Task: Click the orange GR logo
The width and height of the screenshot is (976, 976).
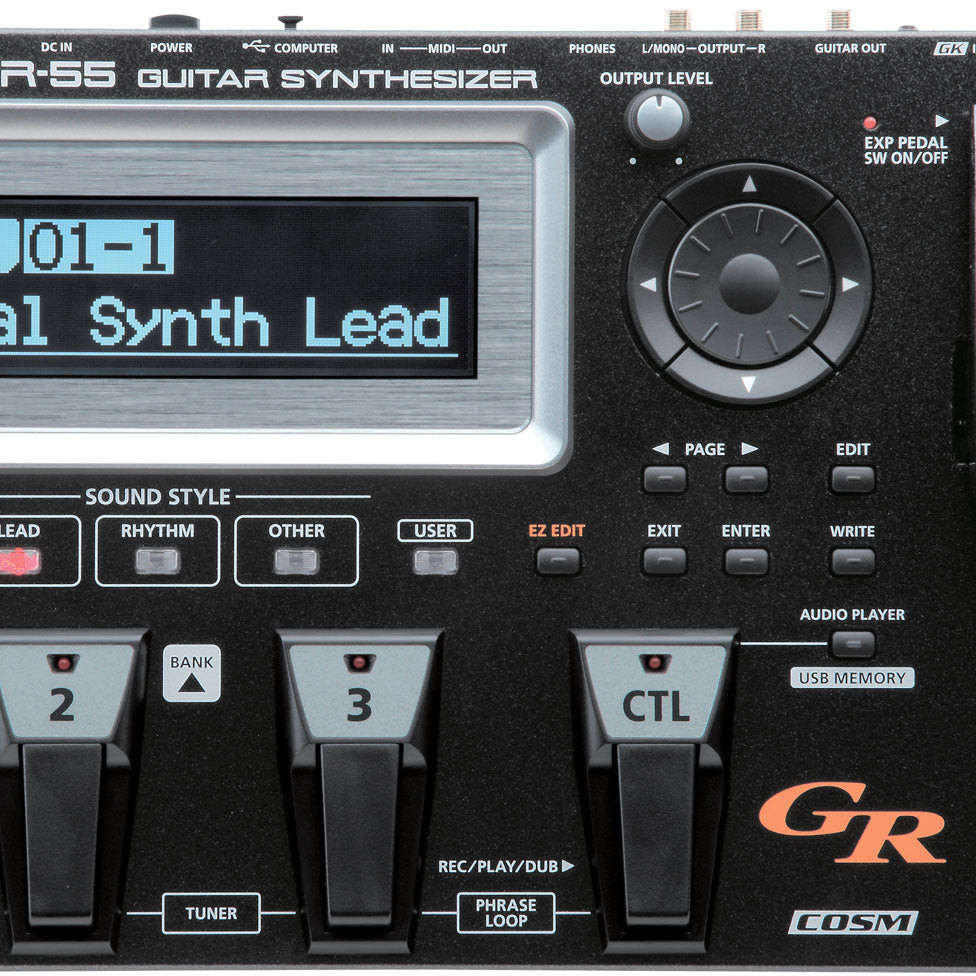Action: click(851, 823)
